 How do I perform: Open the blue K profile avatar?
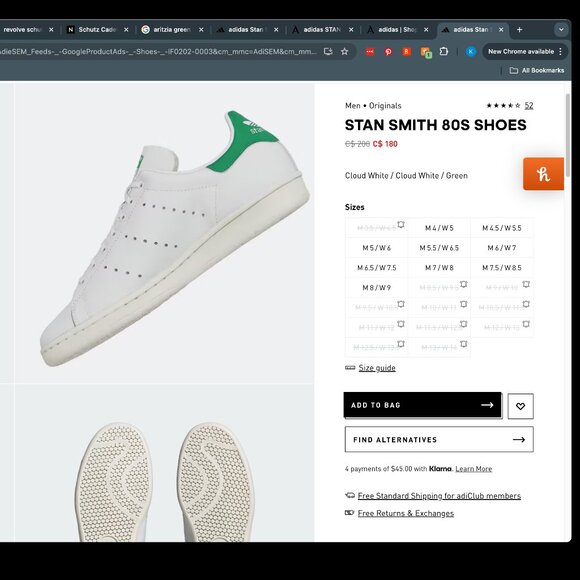click(x=471, y=51)
